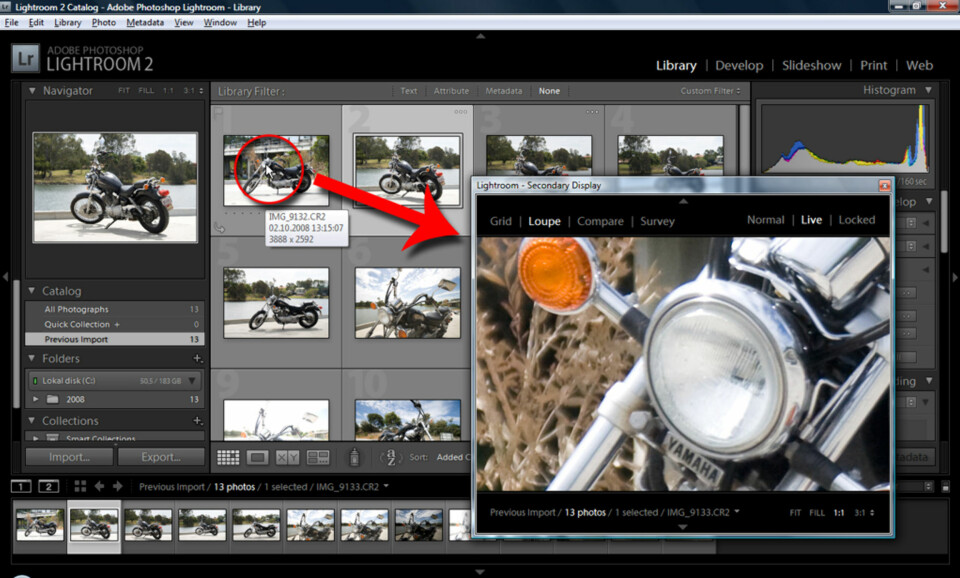This screenshot has height=578, width=960.
Task: Click the grid view vertical scrollbar
Action: click(744, 141)
